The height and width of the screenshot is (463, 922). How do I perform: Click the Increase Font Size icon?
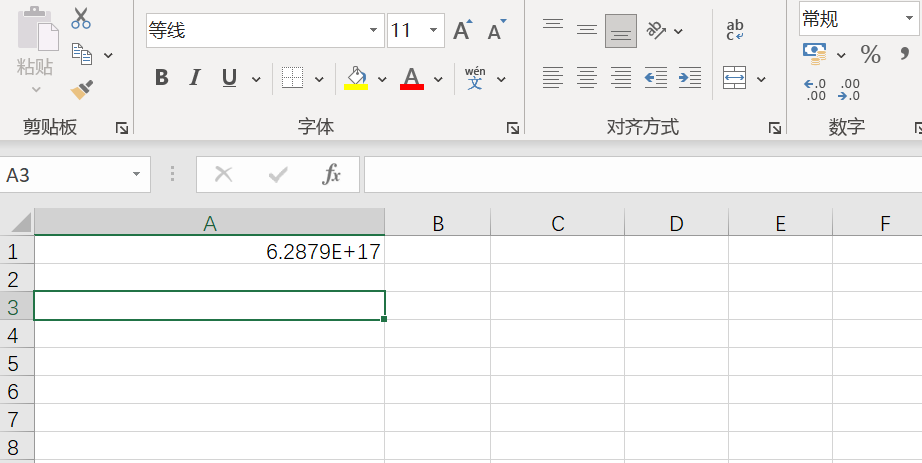click(462, 31)
